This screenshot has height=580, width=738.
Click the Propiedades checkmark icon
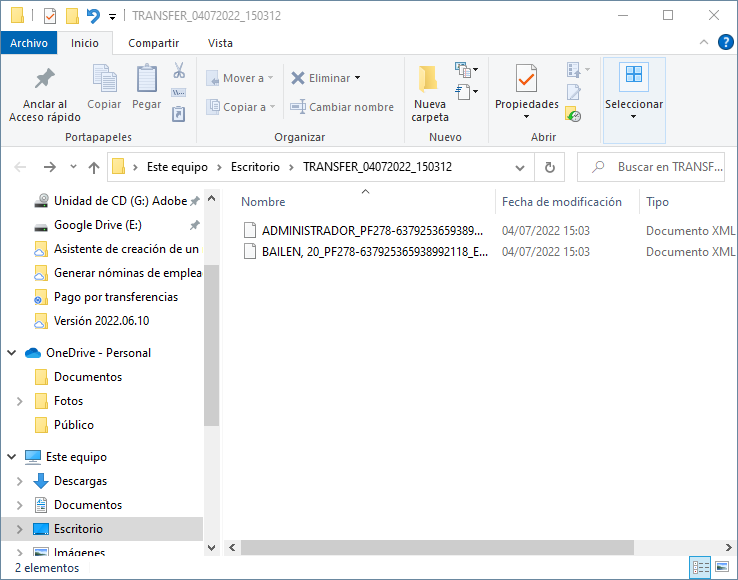527,78
